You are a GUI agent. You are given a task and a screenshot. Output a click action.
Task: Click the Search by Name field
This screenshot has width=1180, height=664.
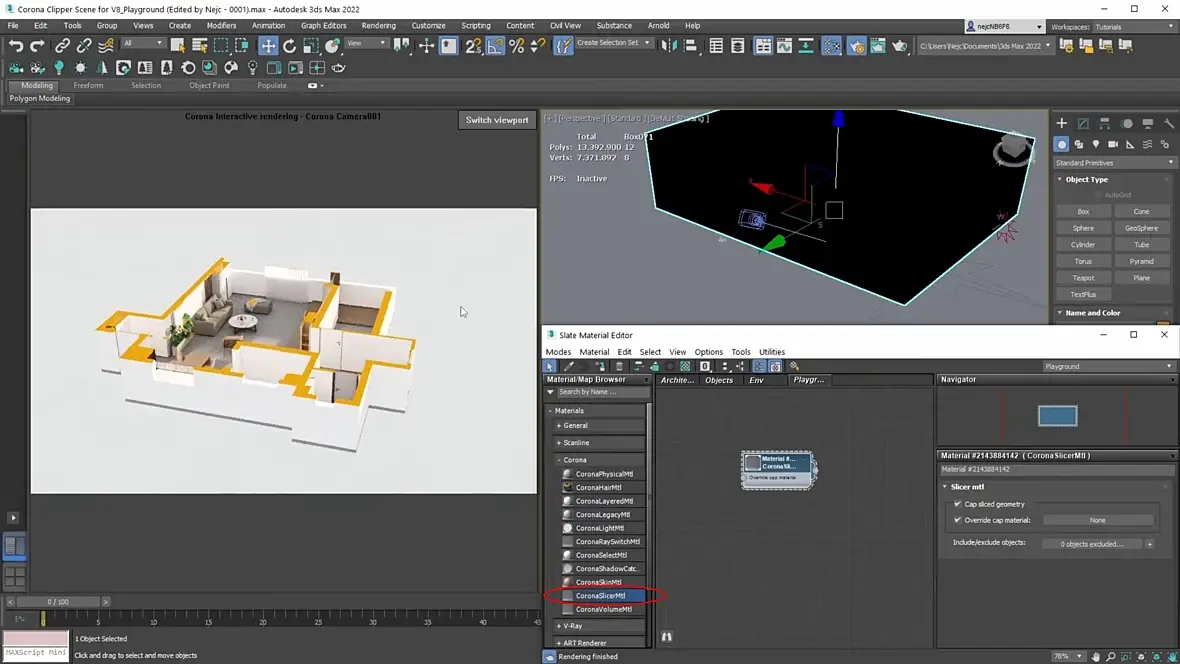602,392
